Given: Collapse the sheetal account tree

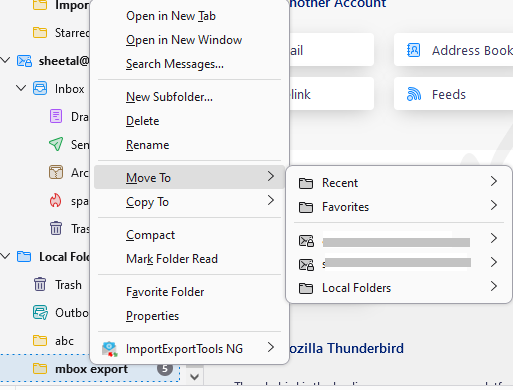Looking at the screenshot, I should 6,60.
